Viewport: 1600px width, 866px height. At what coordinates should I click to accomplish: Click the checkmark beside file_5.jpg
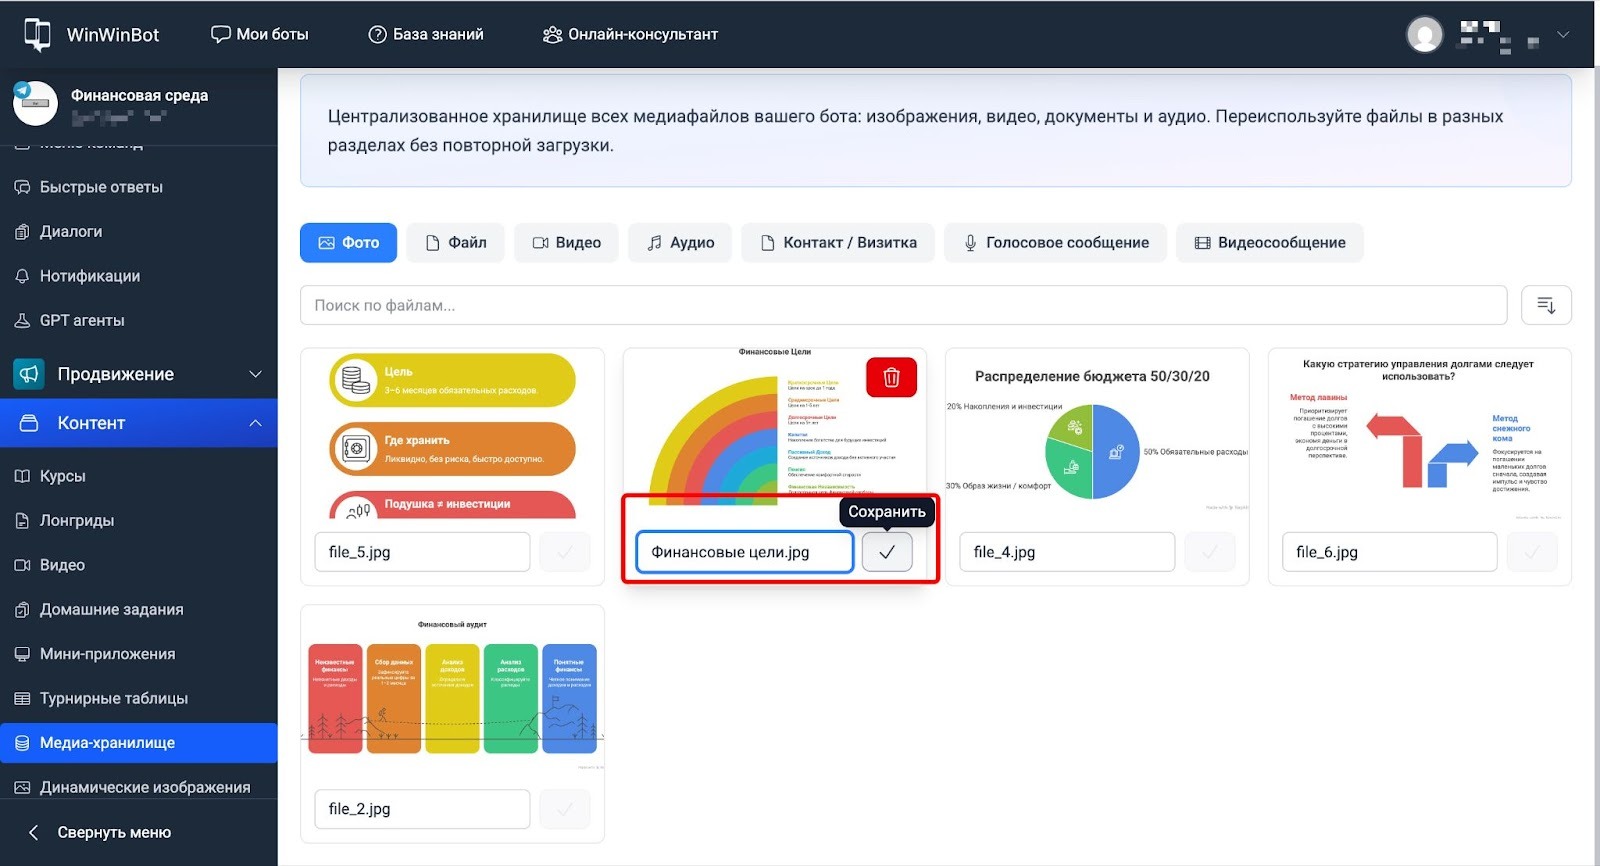(x=565, y=552)
